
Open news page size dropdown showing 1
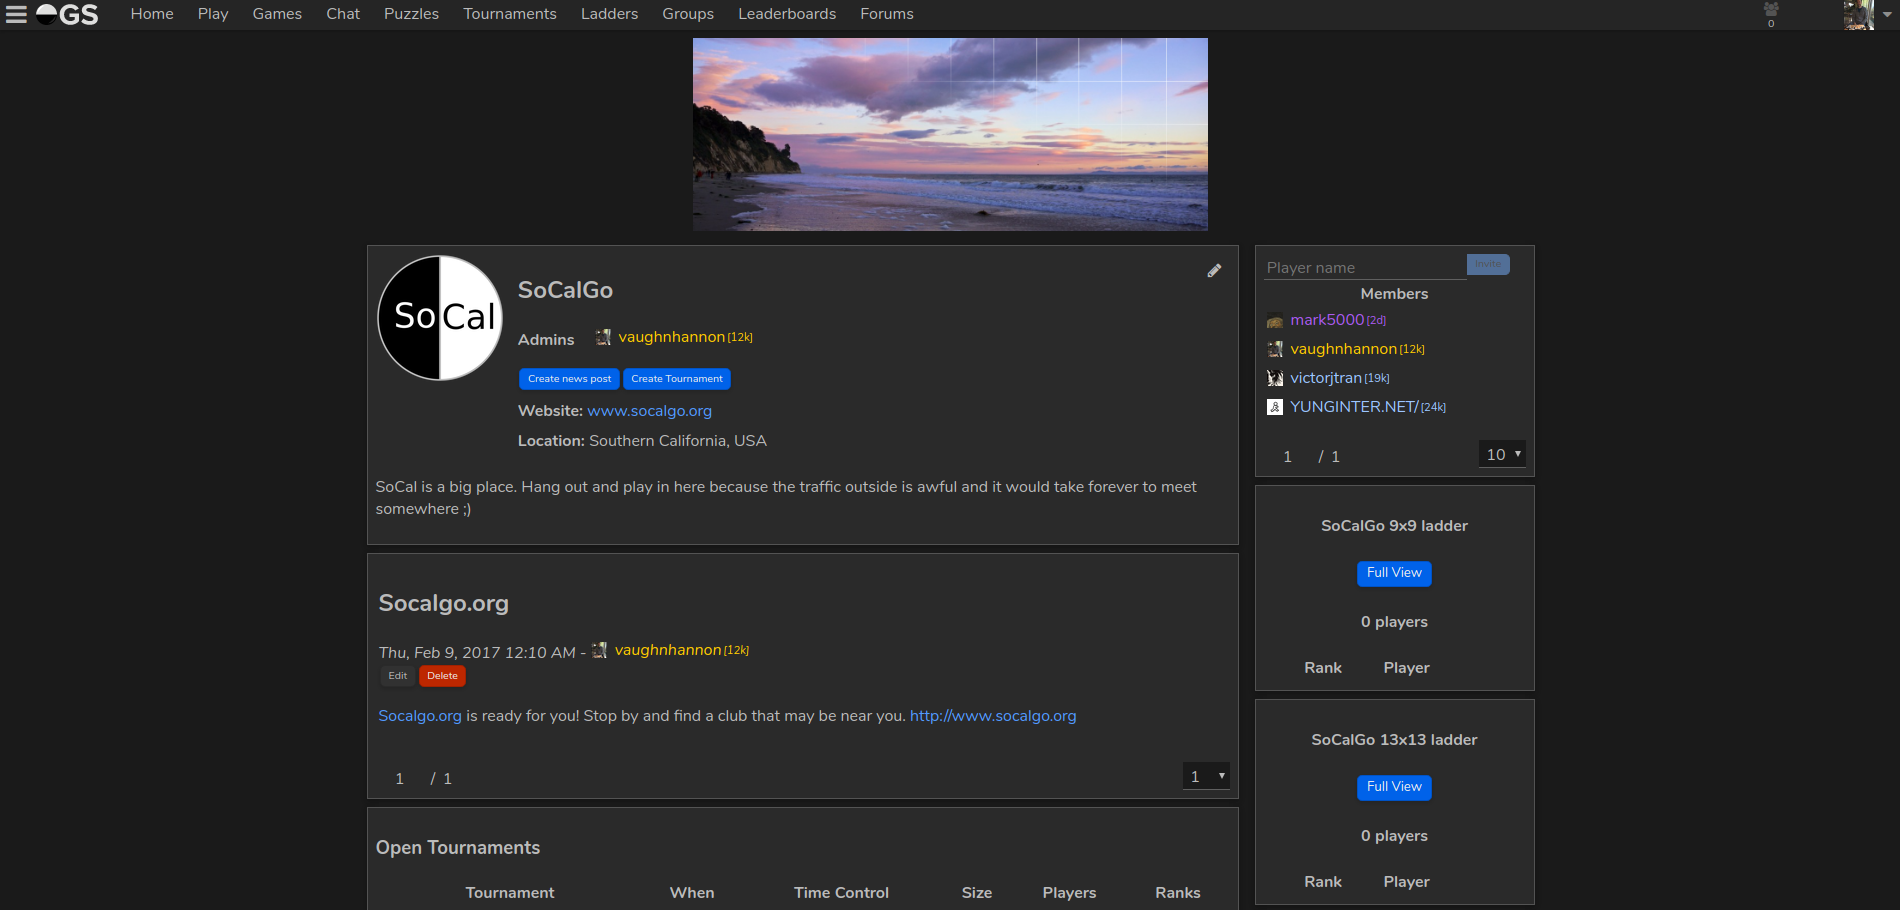click(x=1205, y=776)
